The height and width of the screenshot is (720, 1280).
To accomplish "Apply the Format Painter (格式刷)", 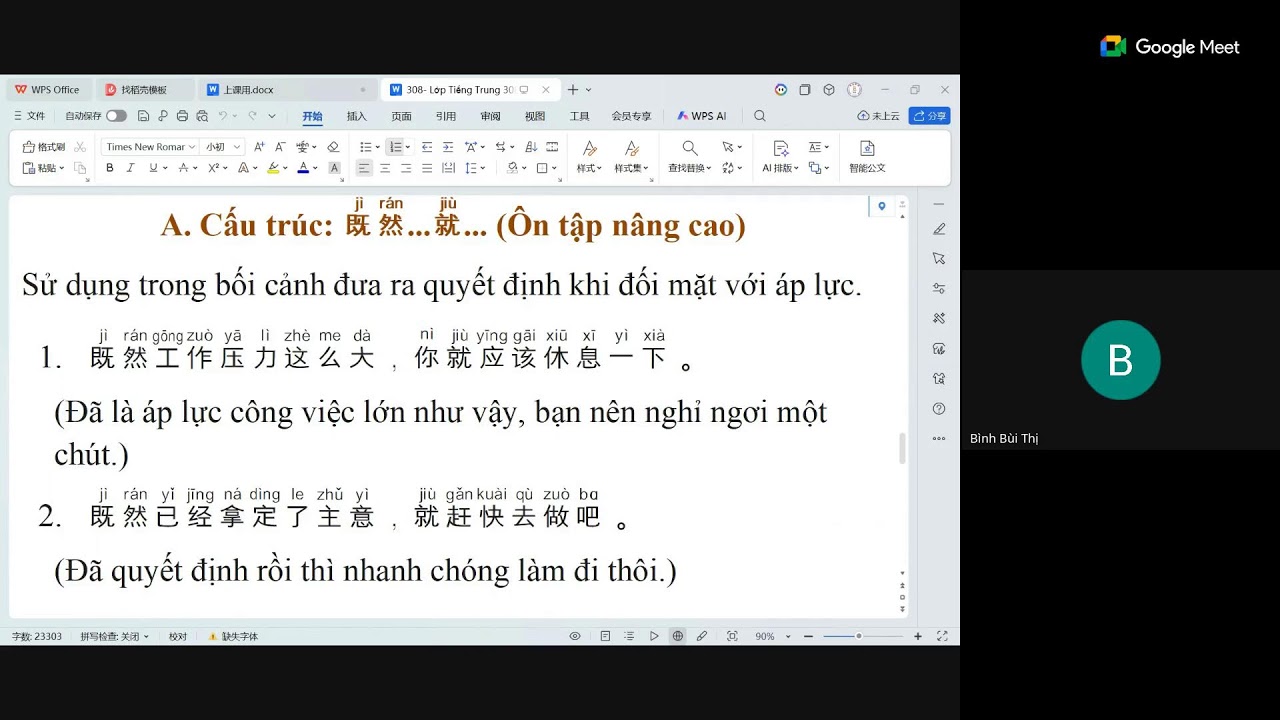I will point(44,147).
